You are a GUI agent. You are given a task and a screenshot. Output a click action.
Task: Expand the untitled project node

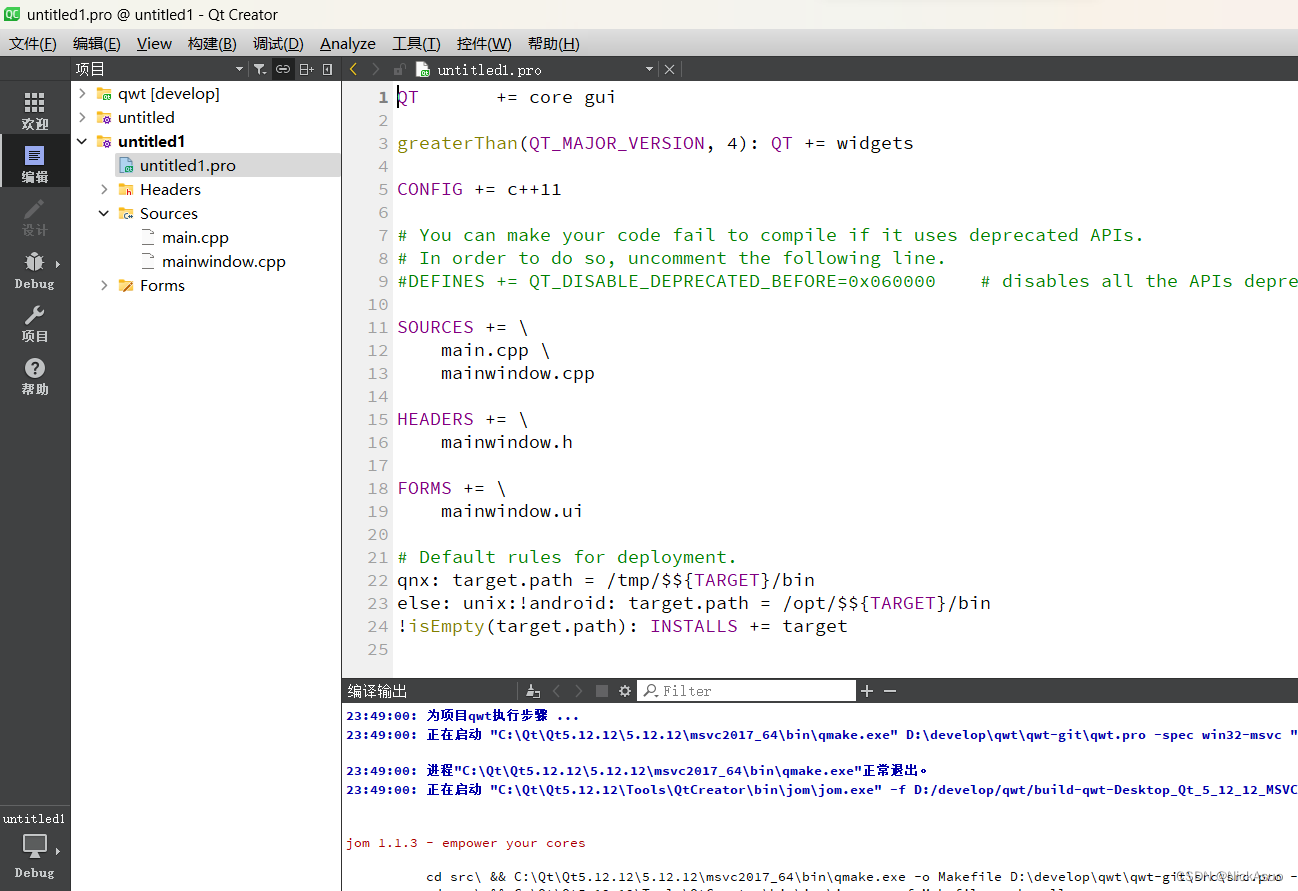point(82,117)
